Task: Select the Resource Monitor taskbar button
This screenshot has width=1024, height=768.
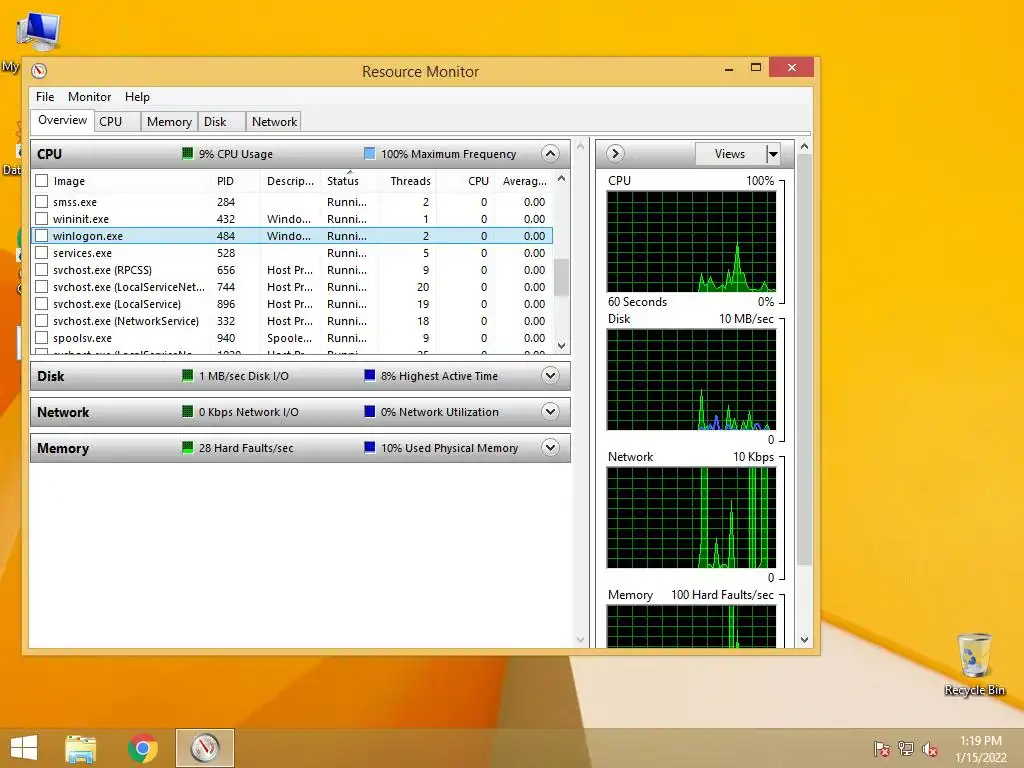Action: 205,748
